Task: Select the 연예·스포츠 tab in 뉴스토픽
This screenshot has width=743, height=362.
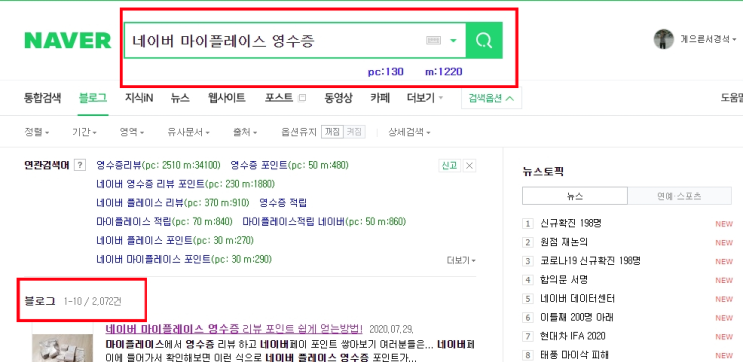Action: pyautogui.click(x=679, y=196)
